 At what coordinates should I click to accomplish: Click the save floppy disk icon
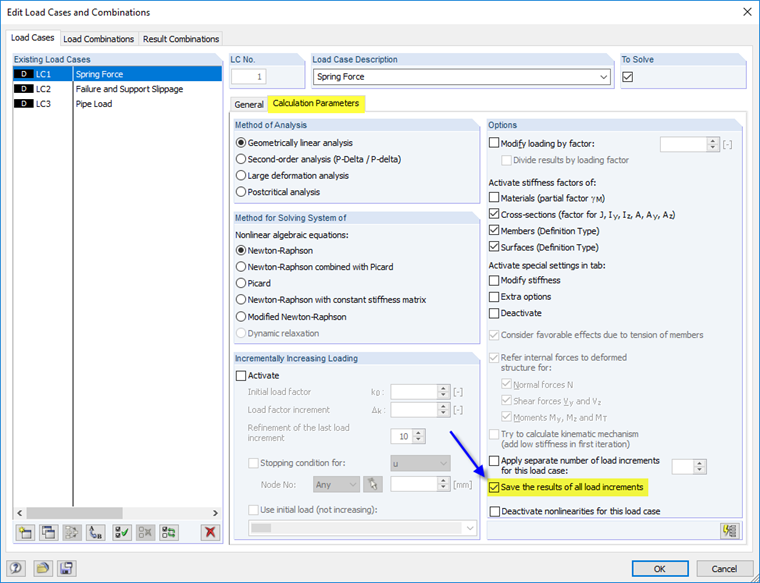coord(66,568)
